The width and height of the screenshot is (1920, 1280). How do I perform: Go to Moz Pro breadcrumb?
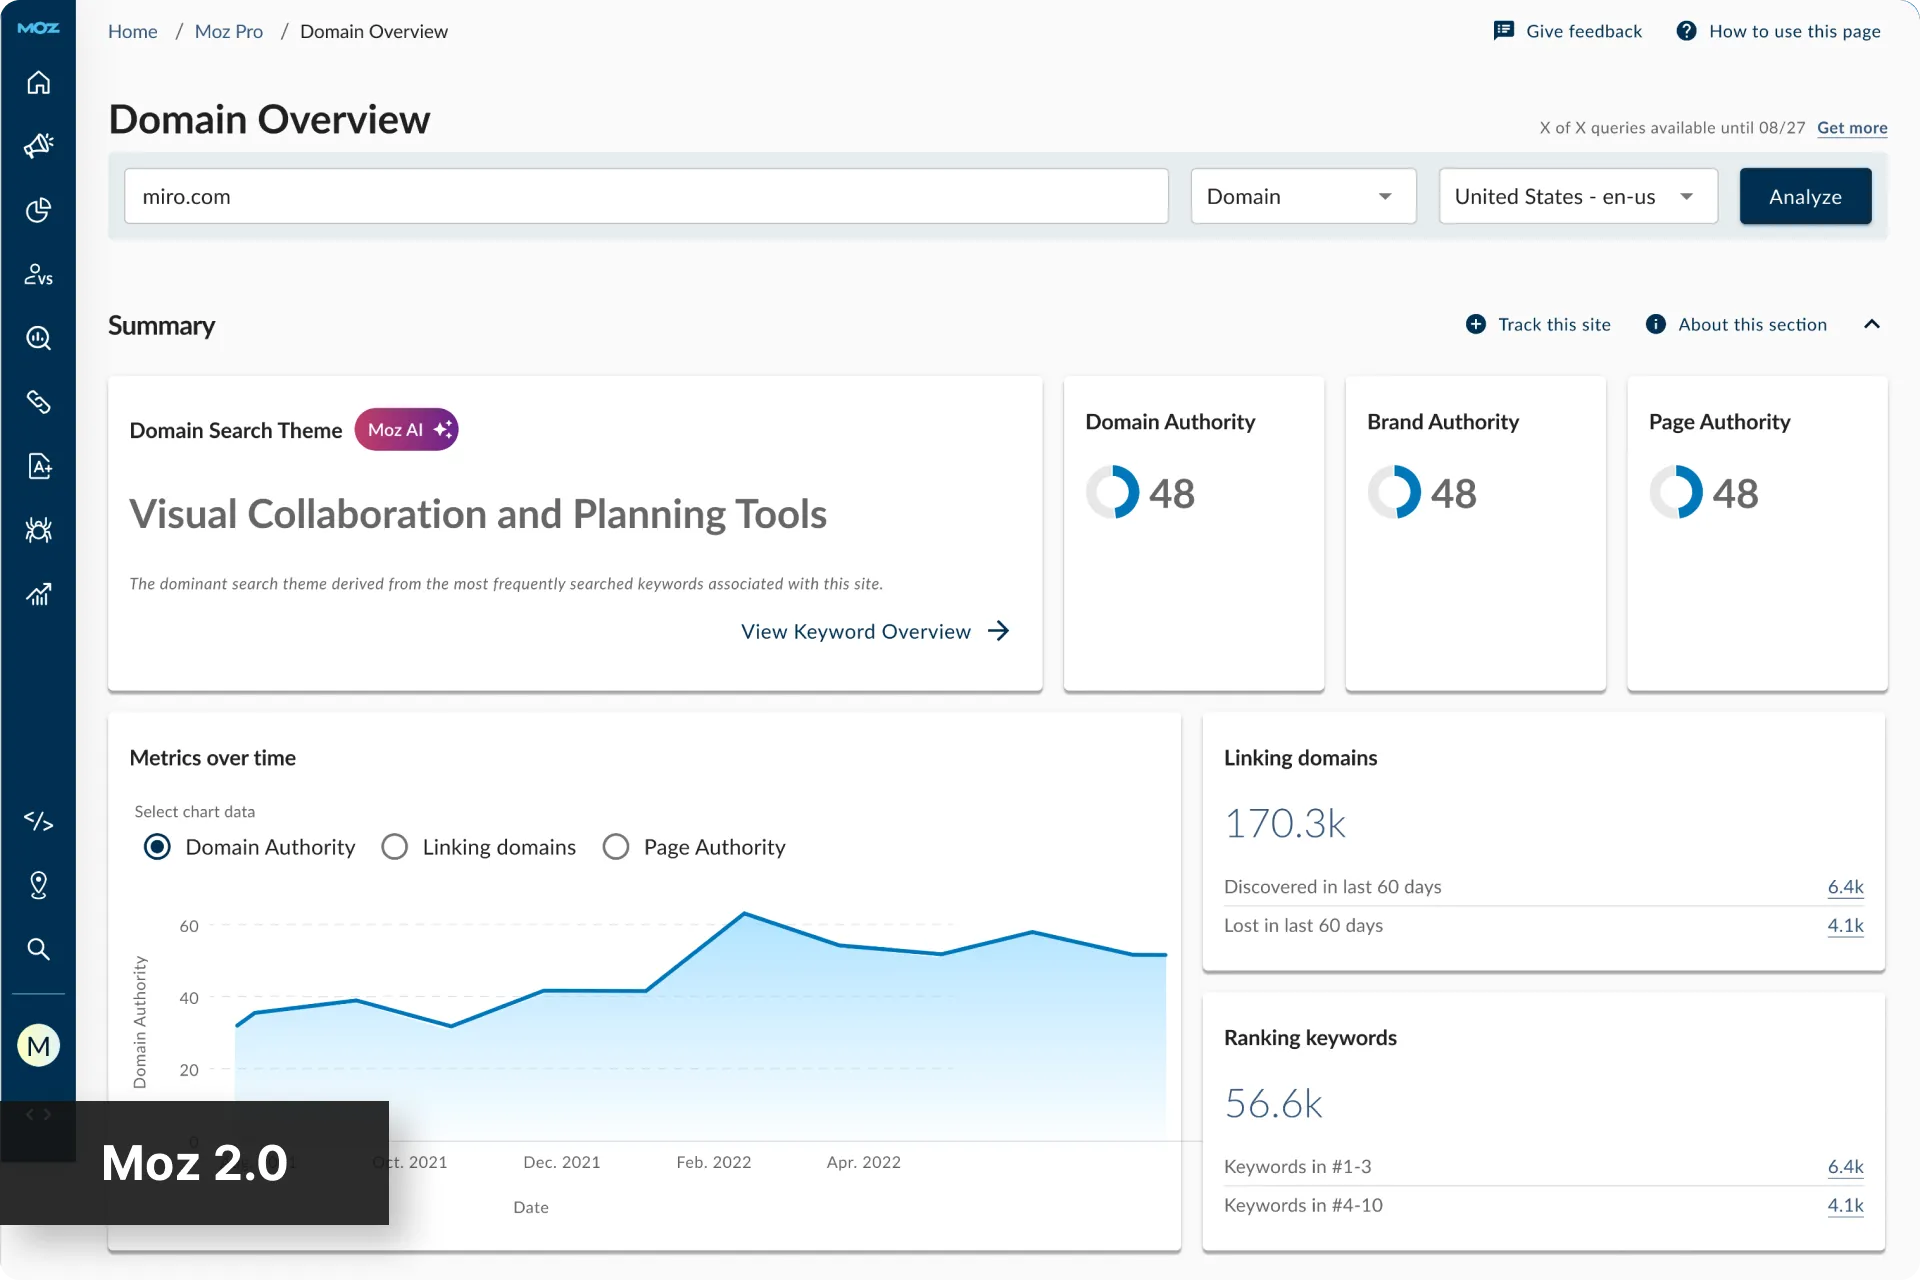pos(228,31)
